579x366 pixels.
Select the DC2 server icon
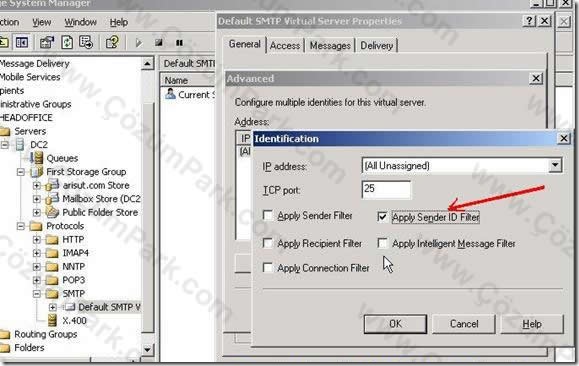[20, 144]
